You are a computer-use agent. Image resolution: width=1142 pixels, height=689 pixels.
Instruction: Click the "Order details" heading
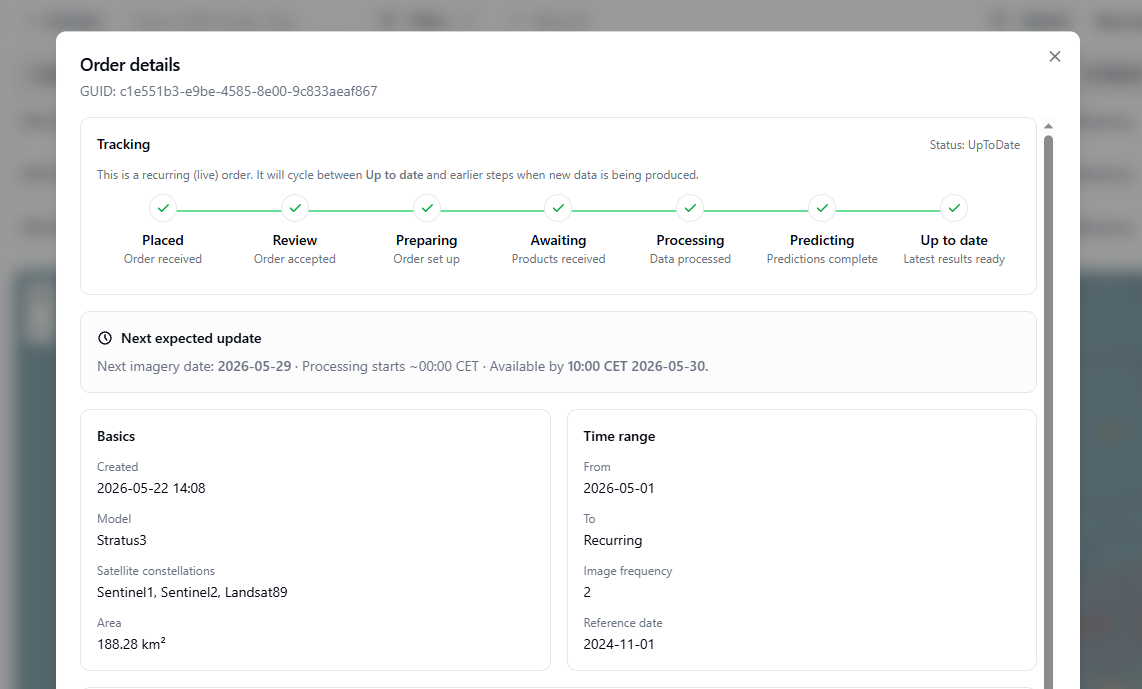pos(130,65)
